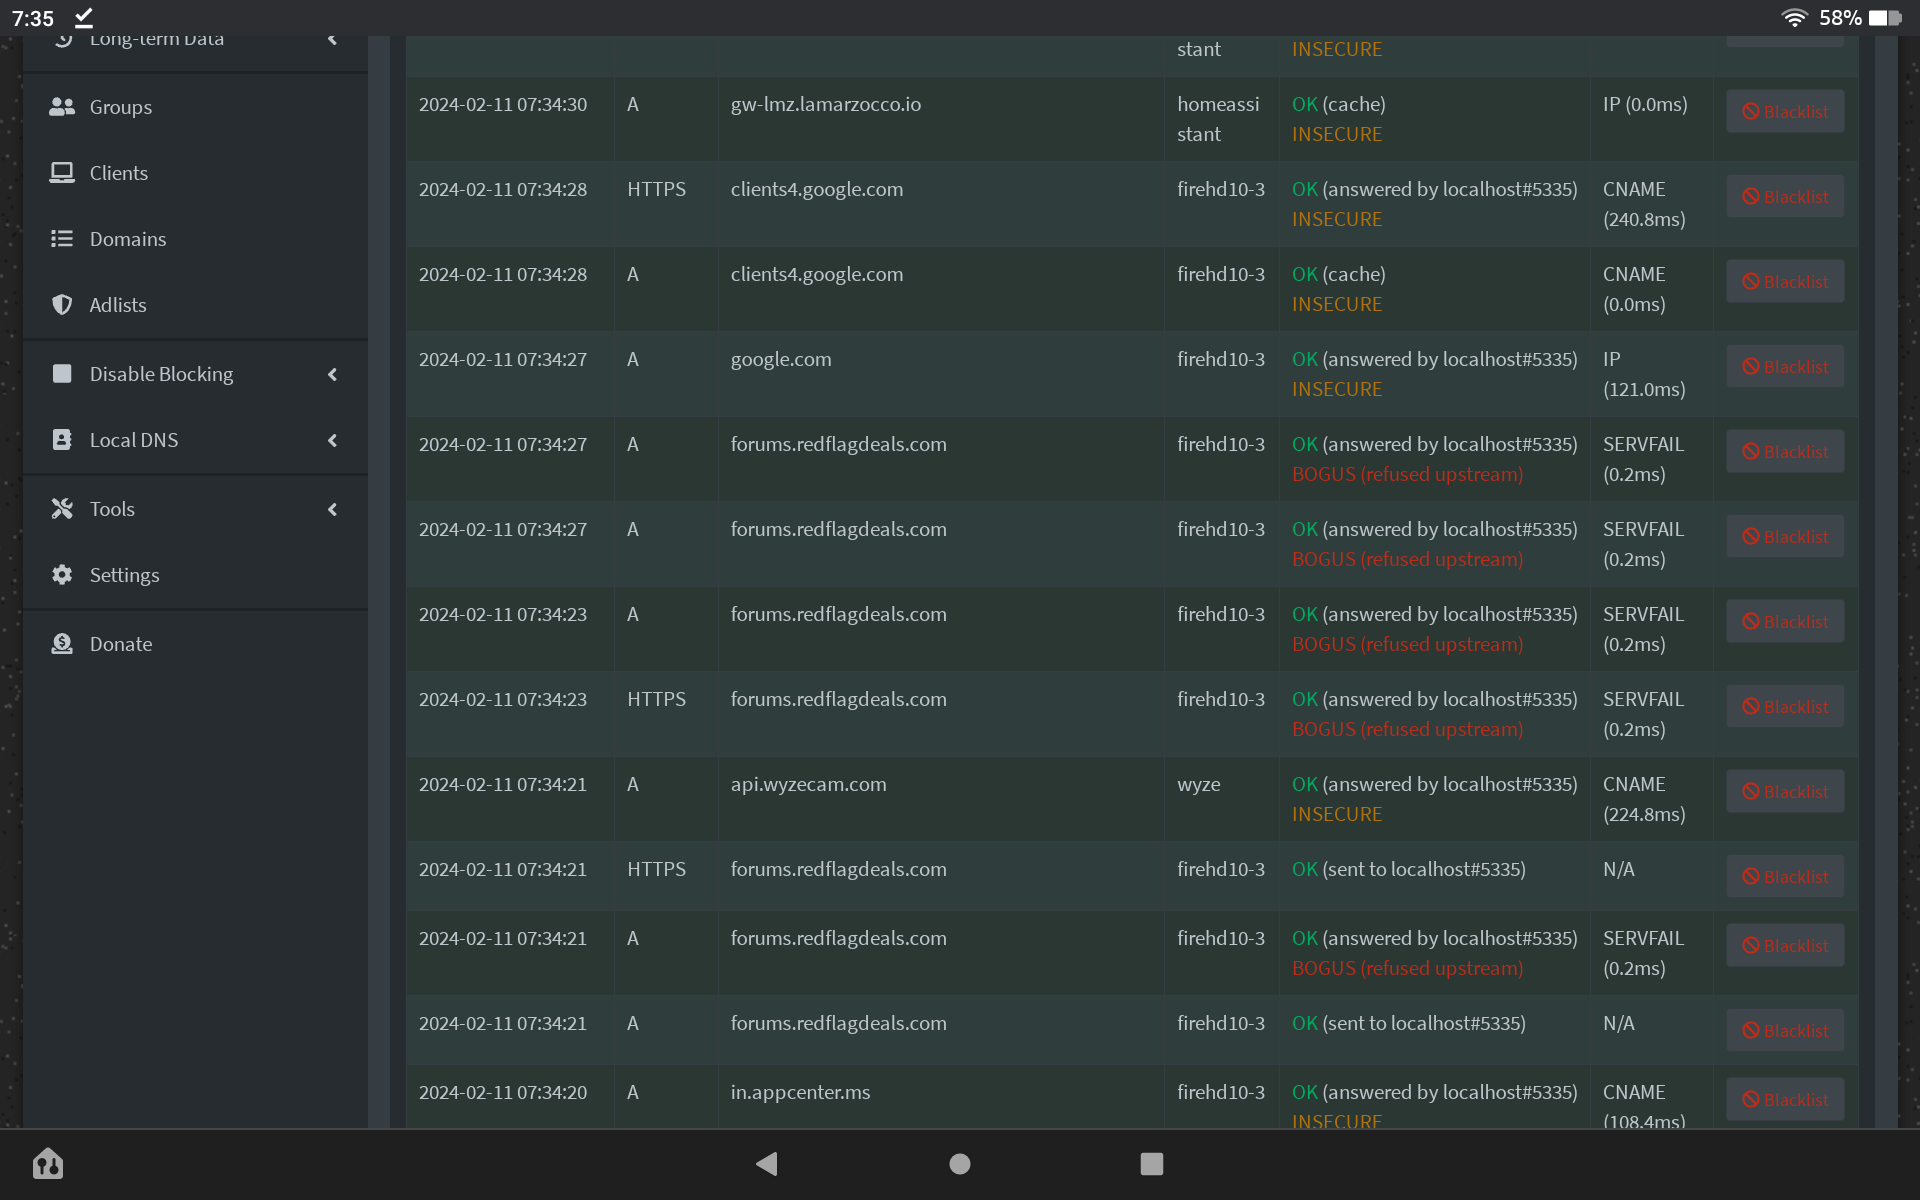
Task: Select the Donate sidebar entry
Action: 121,643
